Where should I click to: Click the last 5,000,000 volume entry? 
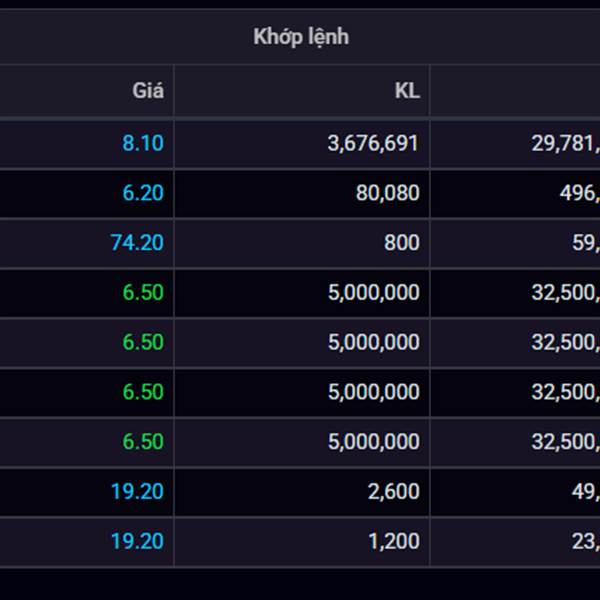(373, 442)
